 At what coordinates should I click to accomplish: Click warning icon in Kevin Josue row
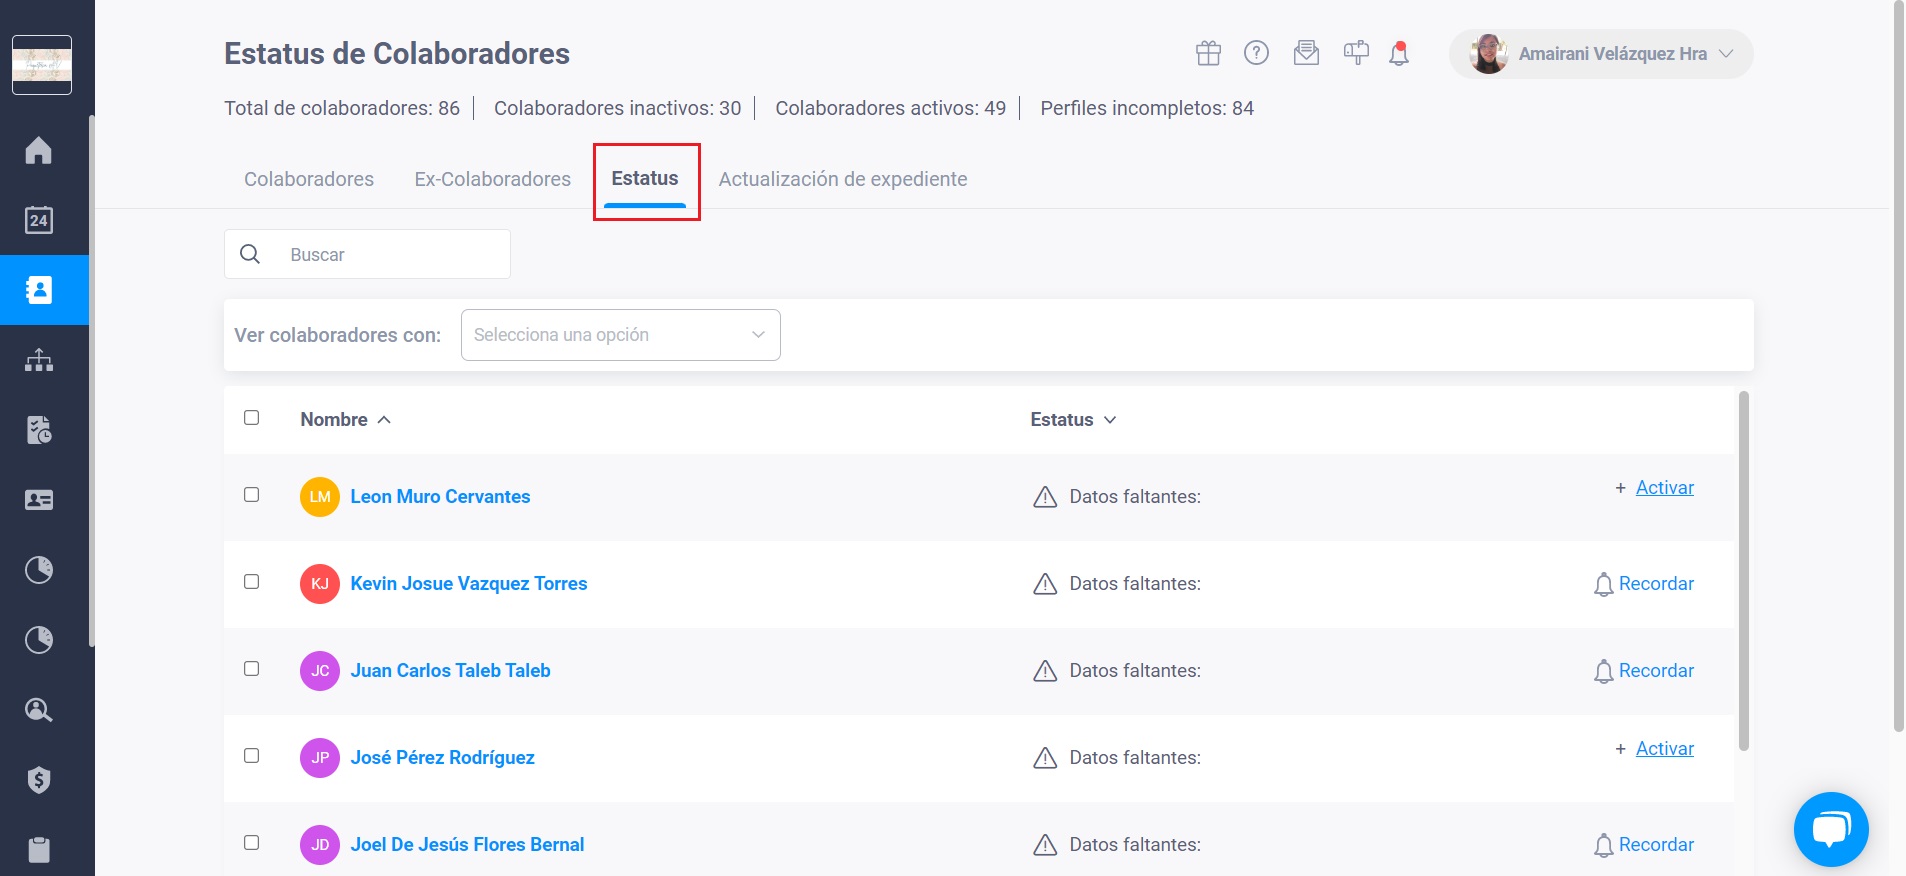[x=1045, y=584]
